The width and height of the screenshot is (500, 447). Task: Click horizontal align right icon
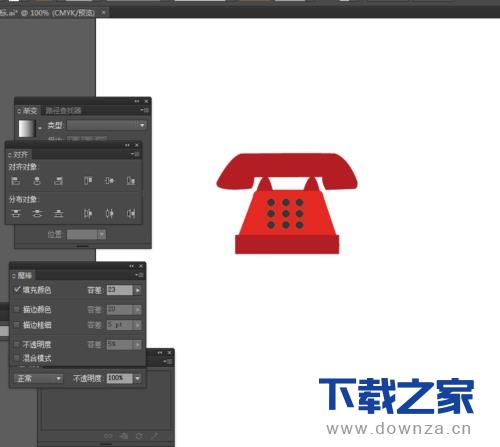[x=58, y=181]
